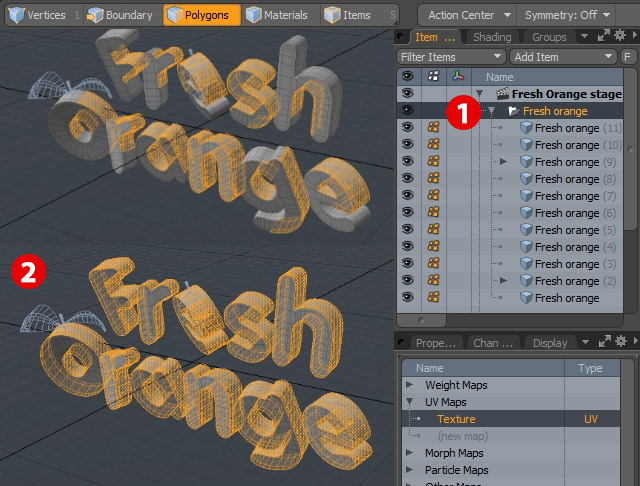
Task: Switch to Items selection mode
Action: [x=359, y=15]
